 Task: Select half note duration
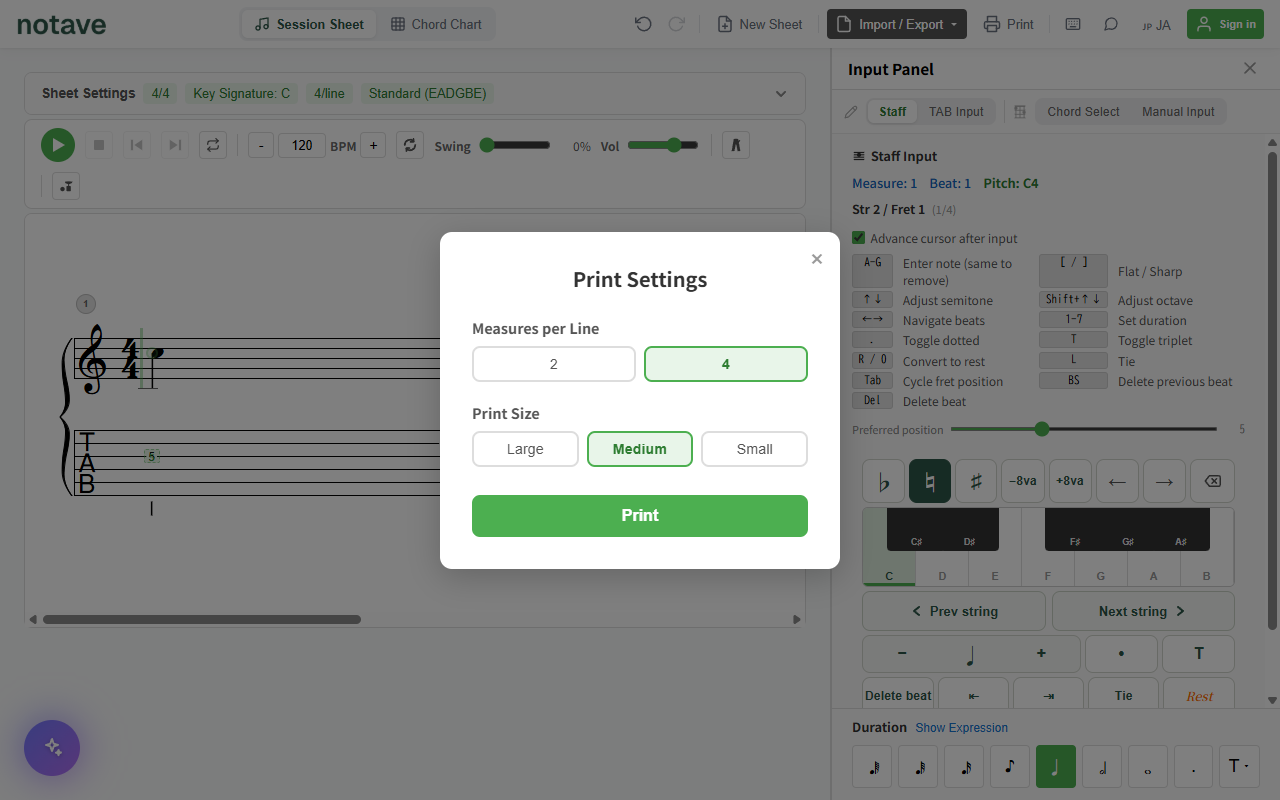tap(1102, 766)
